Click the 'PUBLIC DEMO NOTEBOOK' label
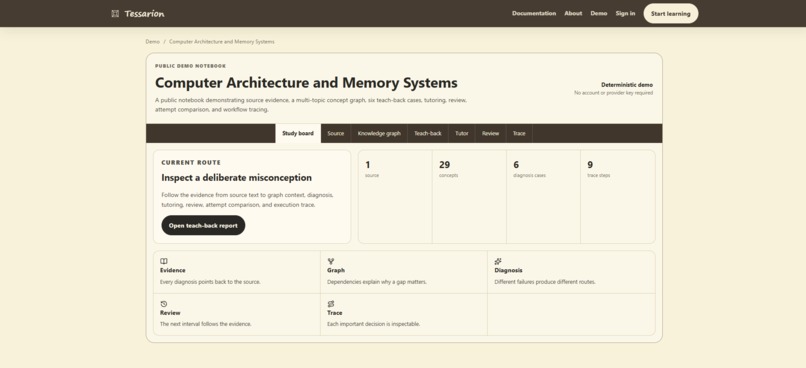Screen dimensions: 806x368 click(x=190, y=66)
